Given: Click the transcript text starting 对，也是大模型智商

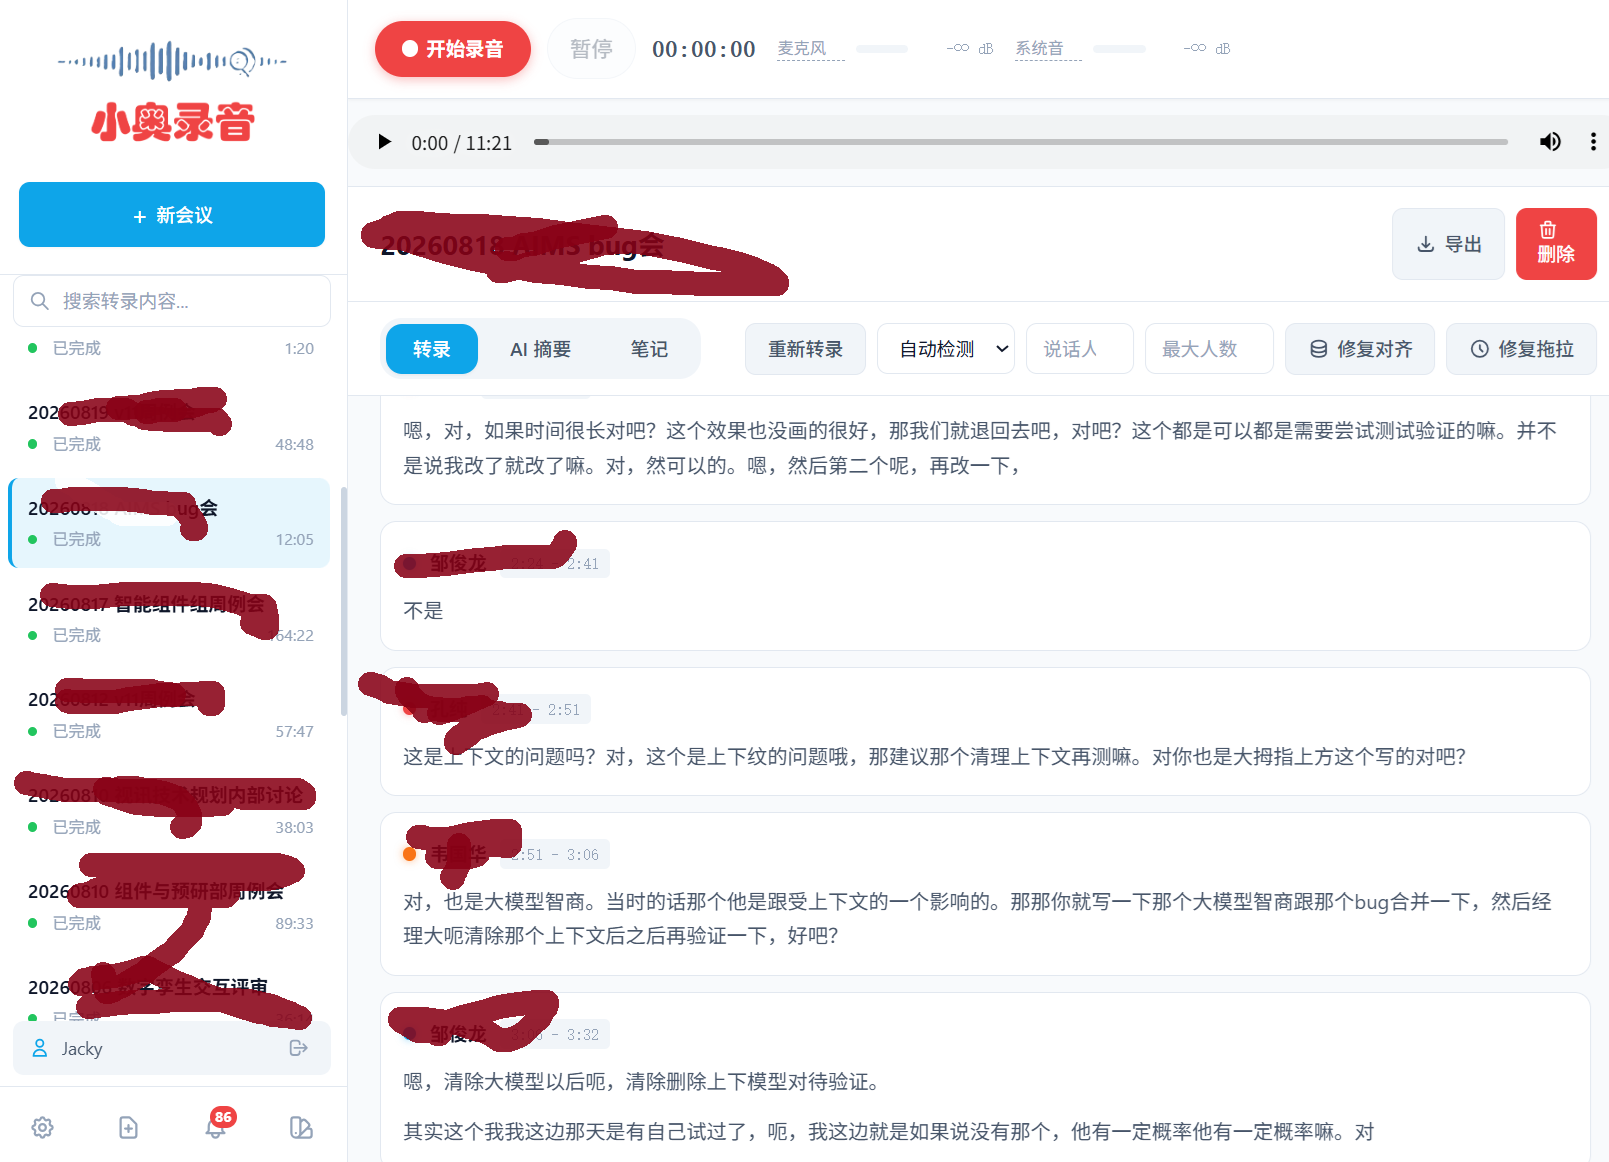Looking at the screenshot, I should pos(977,919).
